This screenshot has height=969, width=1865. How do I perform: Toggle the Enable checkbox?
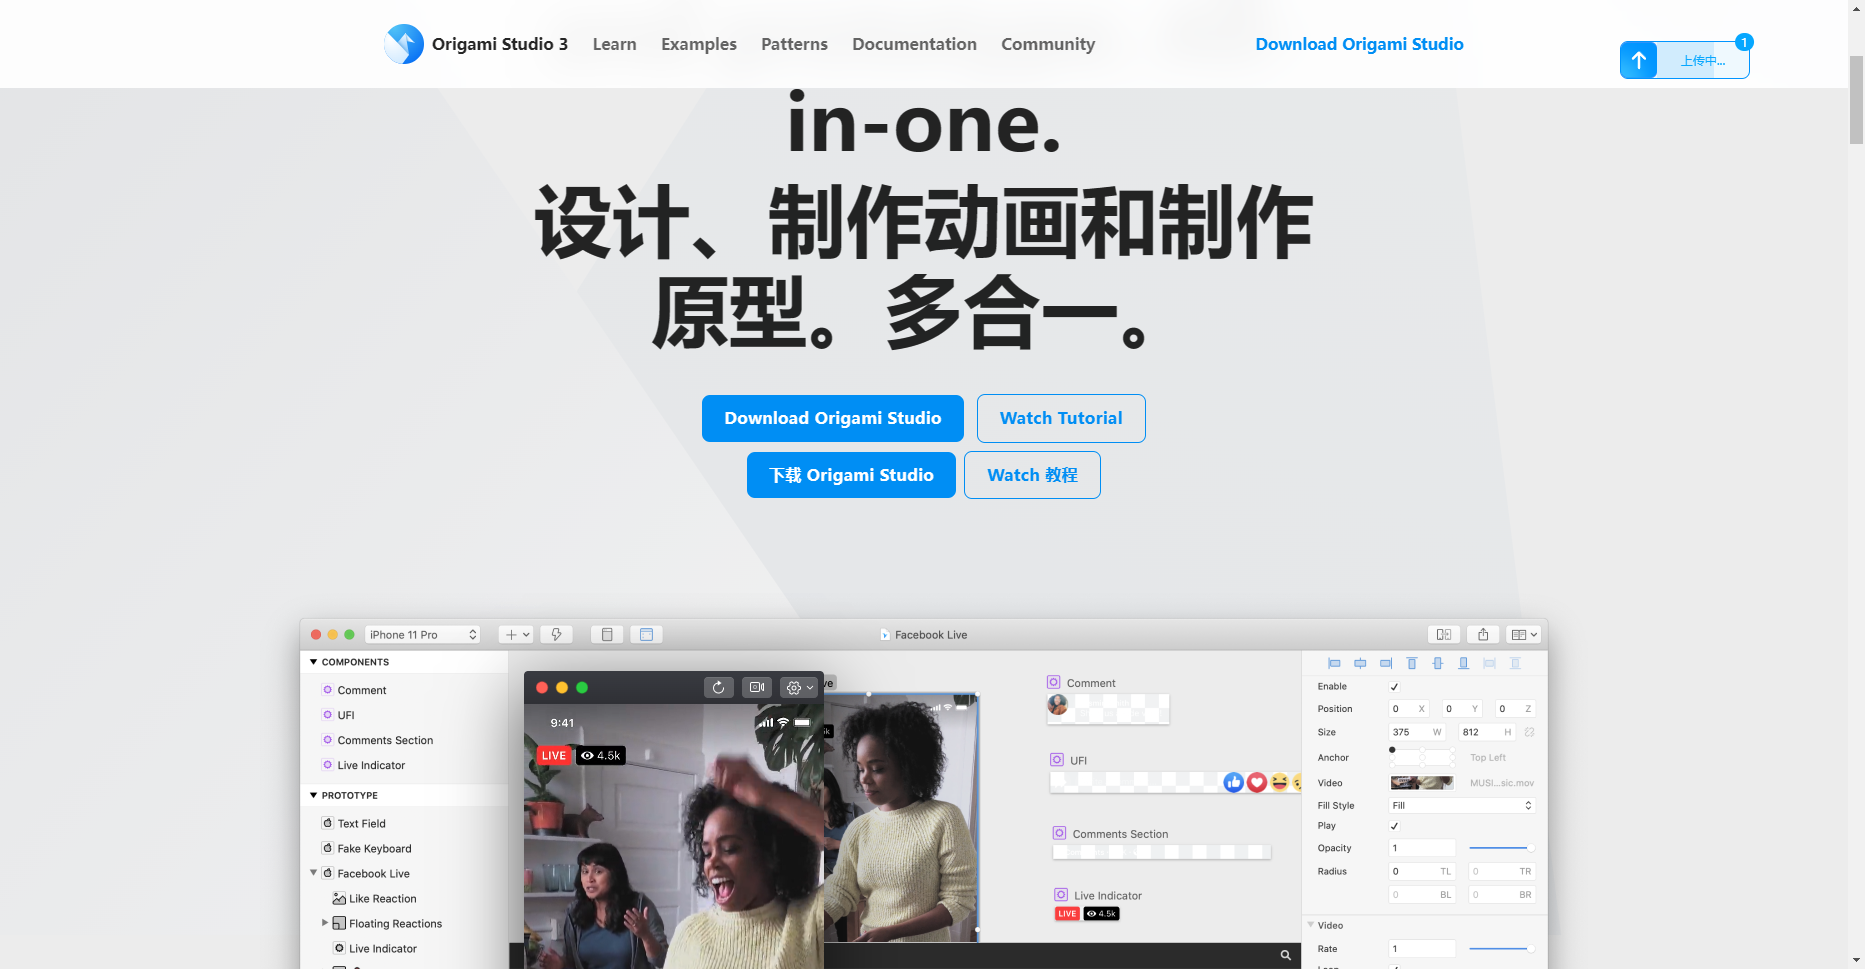(x=1395, y=687)
